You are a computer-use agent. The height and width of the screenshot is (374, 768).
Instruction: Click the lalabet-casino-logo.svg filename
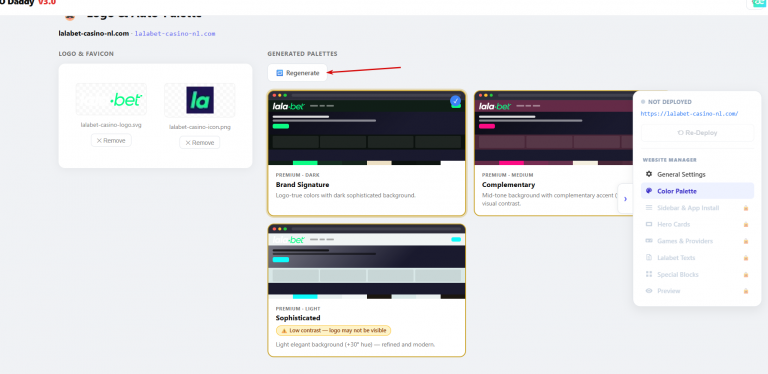(x=111, y=125)
